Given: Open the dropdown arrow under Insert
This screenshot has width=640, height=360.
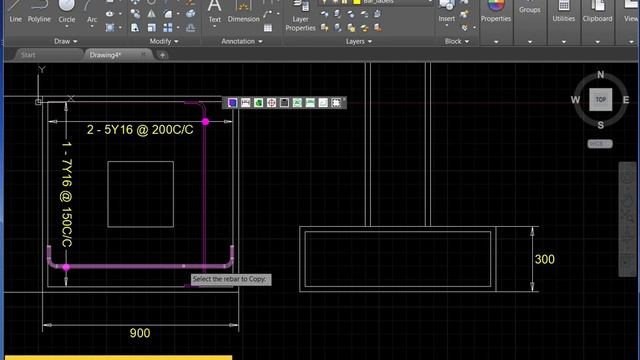Looking at the screenshot, I should tap(447, 26).
